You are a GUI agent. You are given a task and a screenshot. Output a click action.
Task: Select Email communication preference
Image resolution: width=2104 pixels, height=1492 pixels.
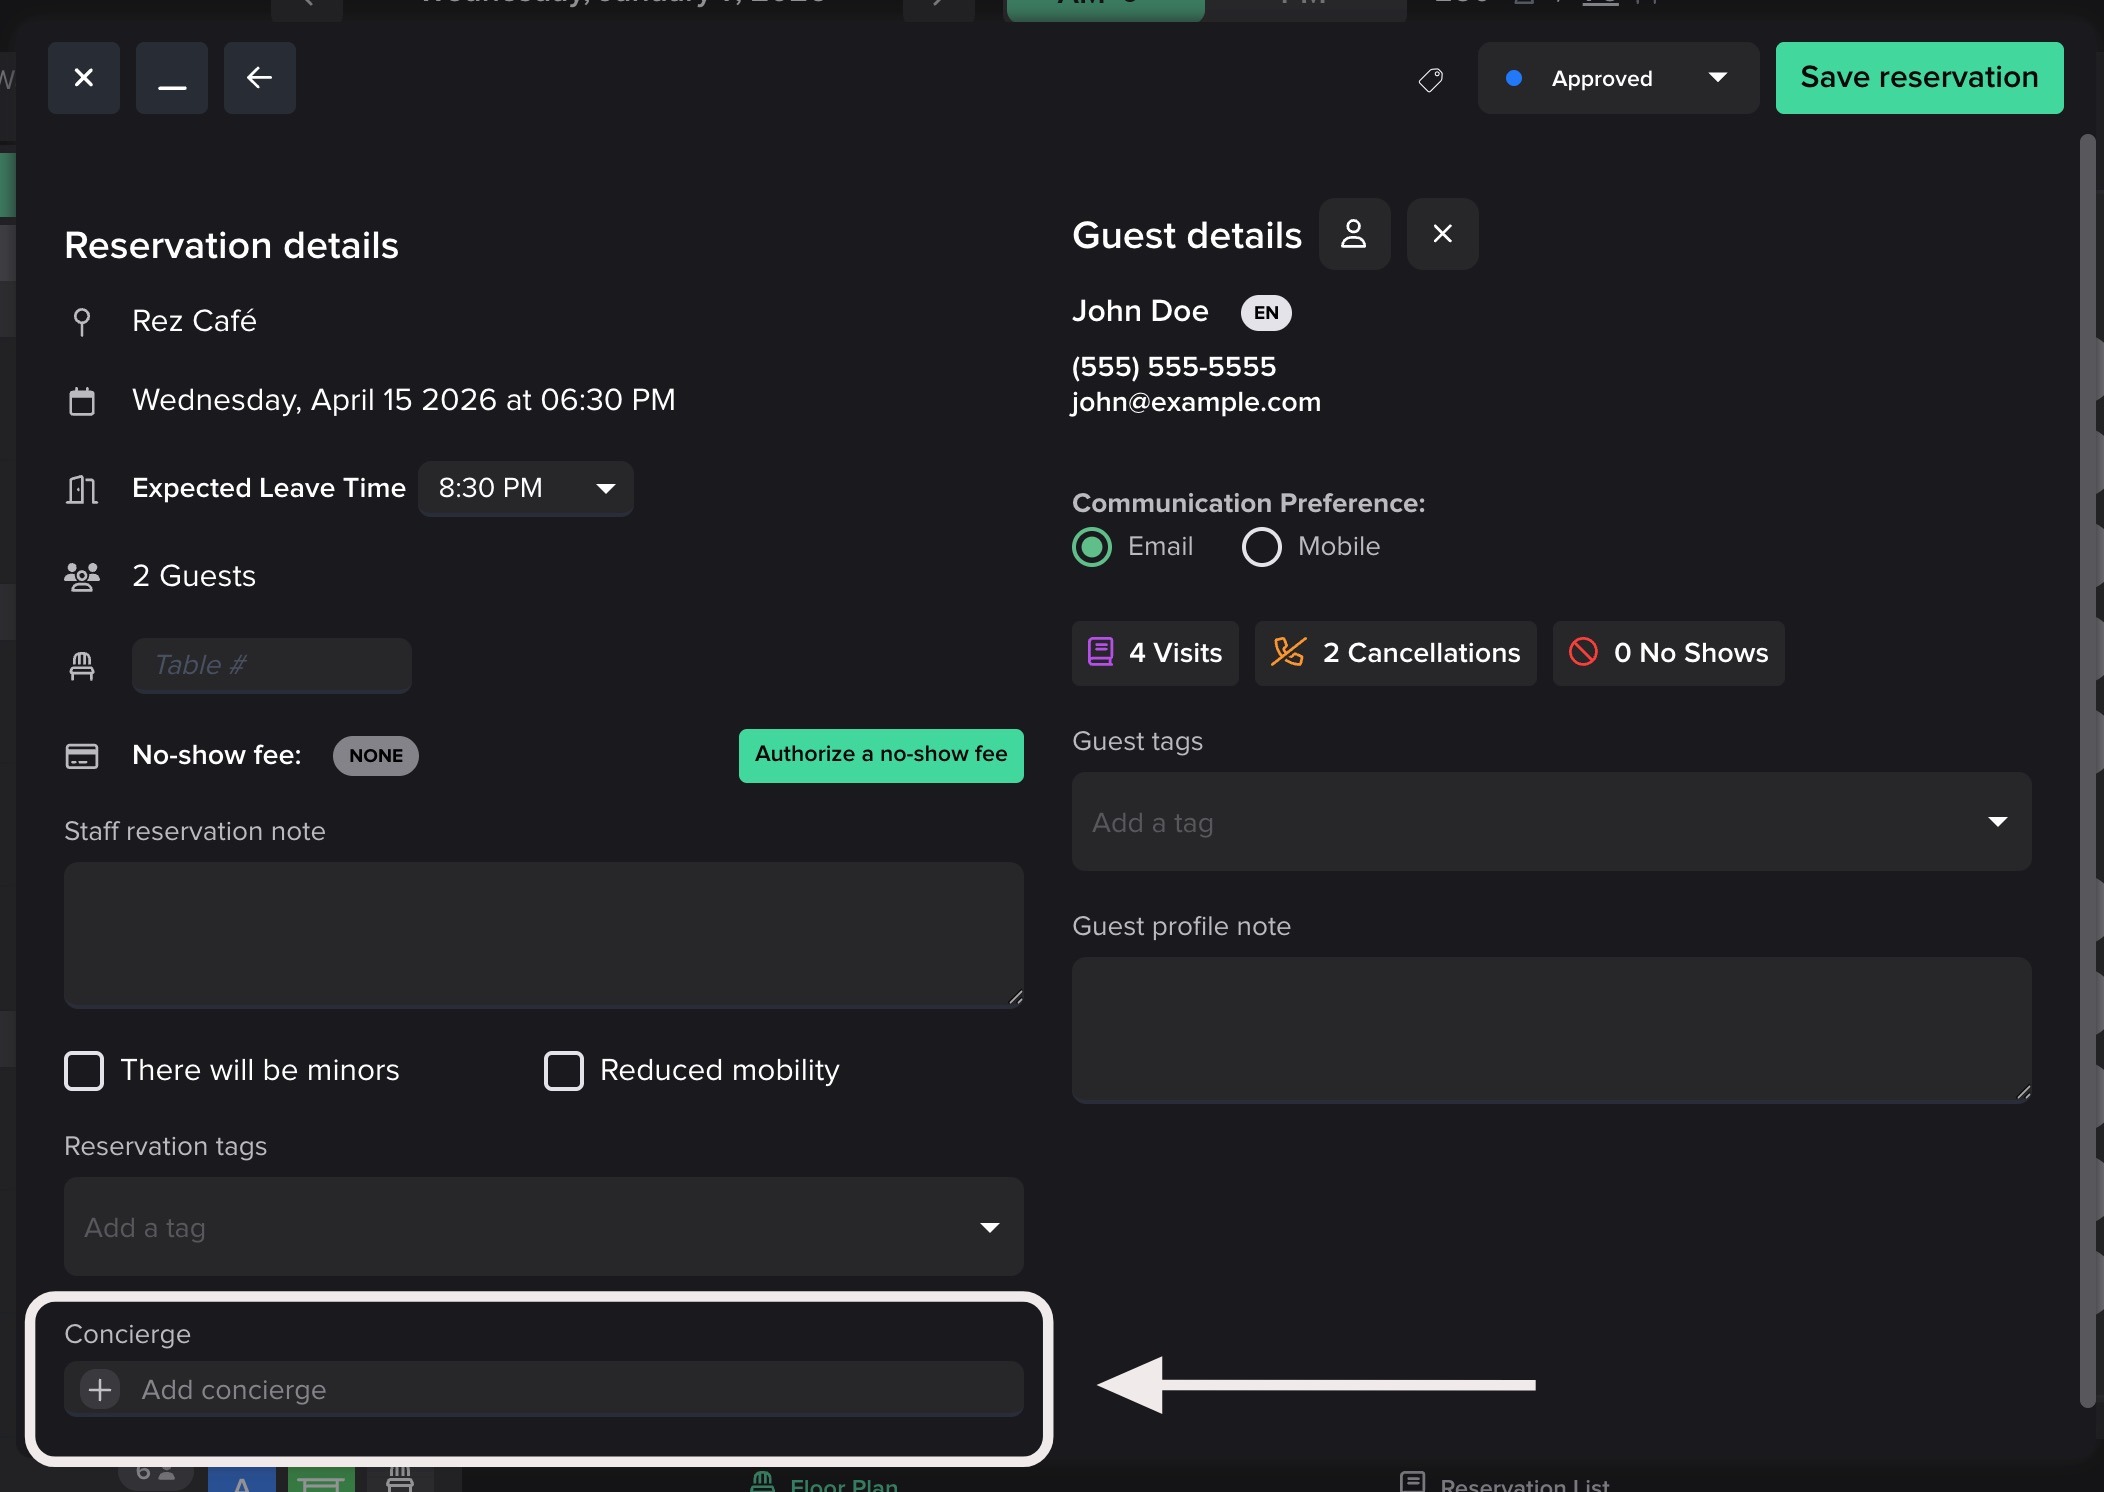tap(1092, 547)
